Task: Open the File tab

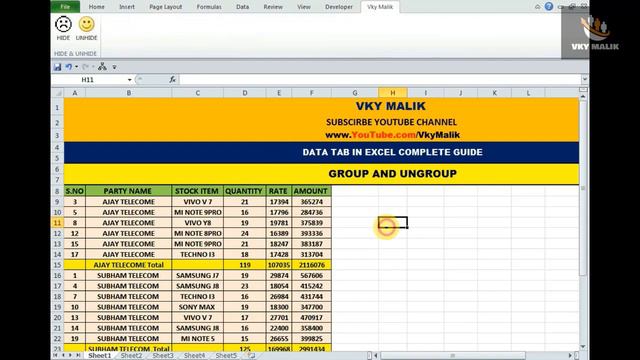Action: click(65, 7)
